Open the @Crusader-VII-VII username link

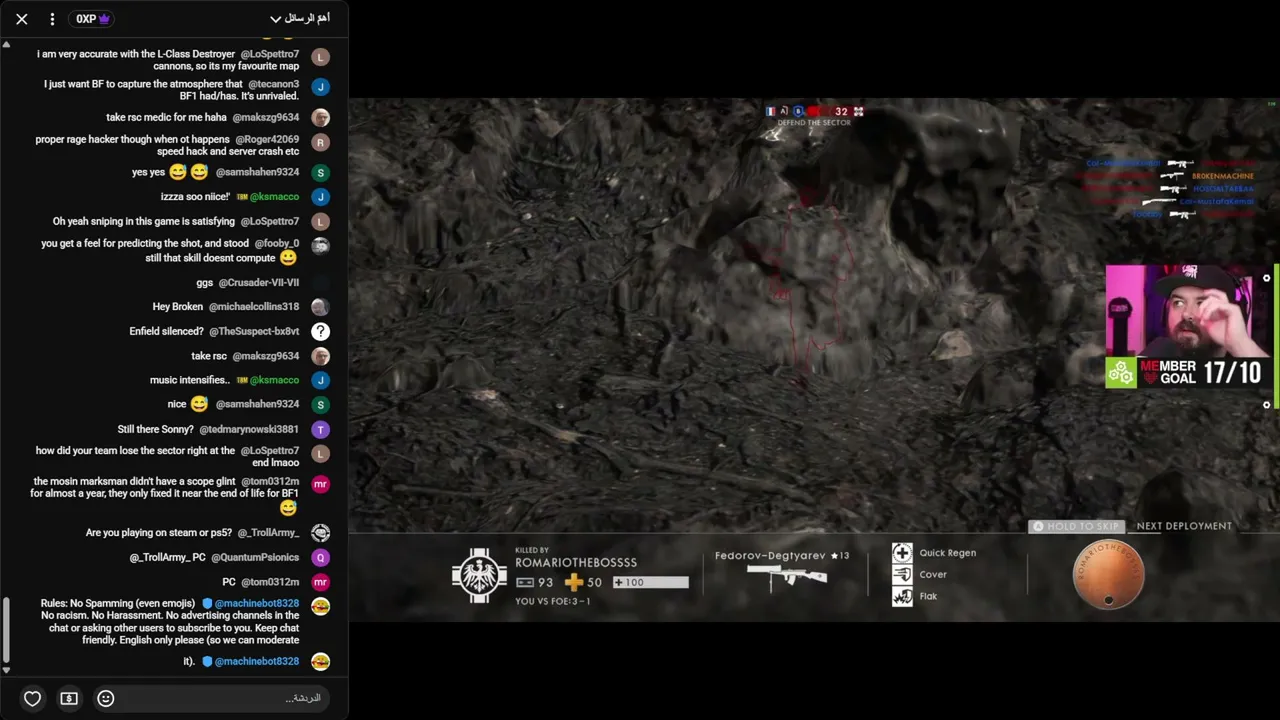pos(259,283)
